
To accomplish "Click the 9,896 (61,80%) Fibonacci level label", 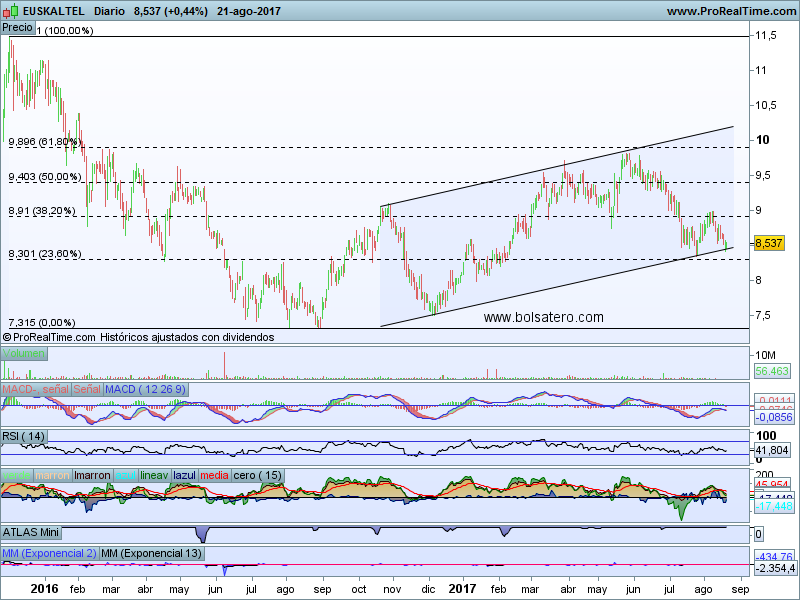I will tap(43, 142).
